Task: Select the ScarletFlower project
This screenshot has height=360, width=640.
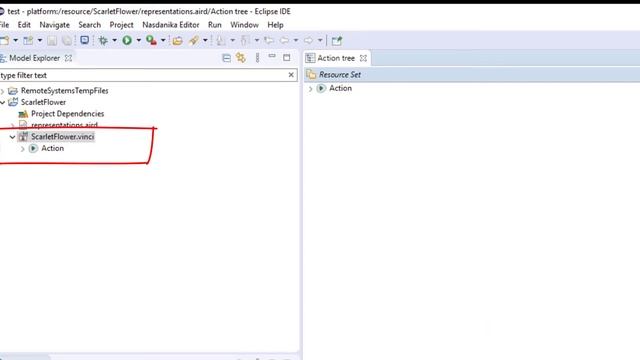Action: pos(43,102)
